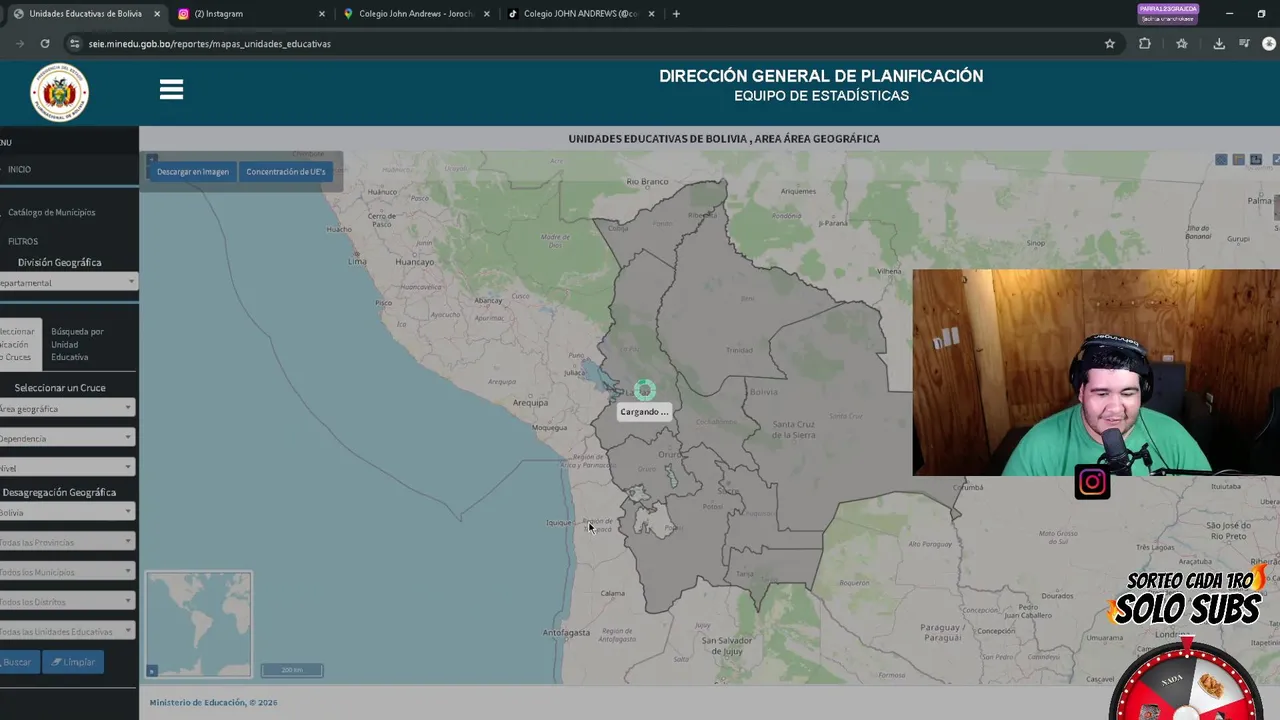Open the Todas las Provincias dropdown
1280x720 pixels.
tap(66, 542)
